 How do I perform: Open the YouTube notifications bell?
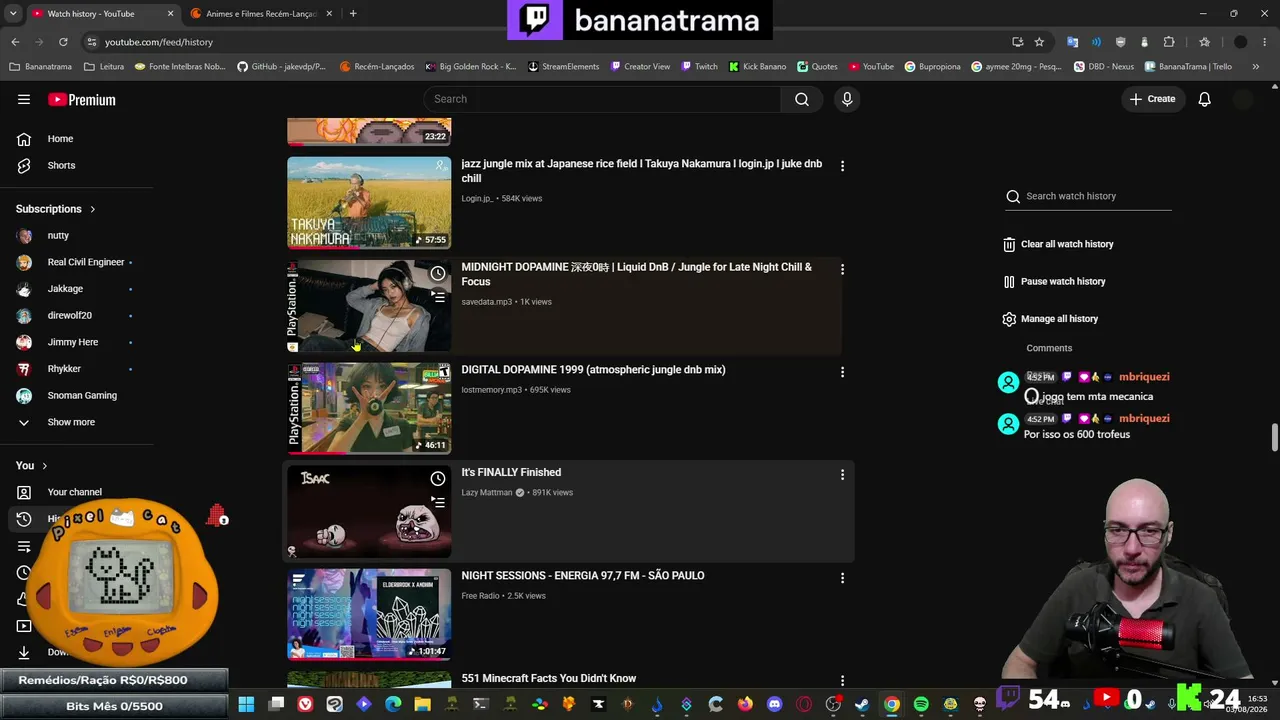tap(1204, 99)
